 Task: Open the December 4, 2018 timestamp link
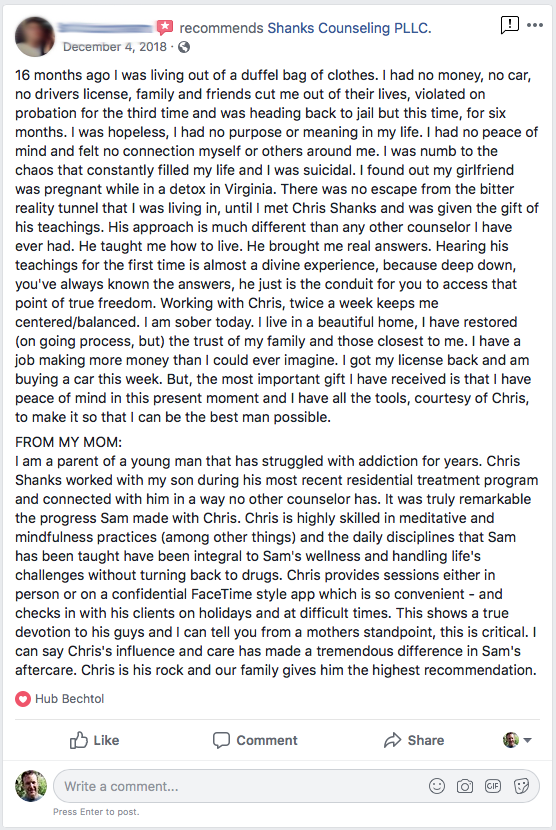tap(115, 47)
